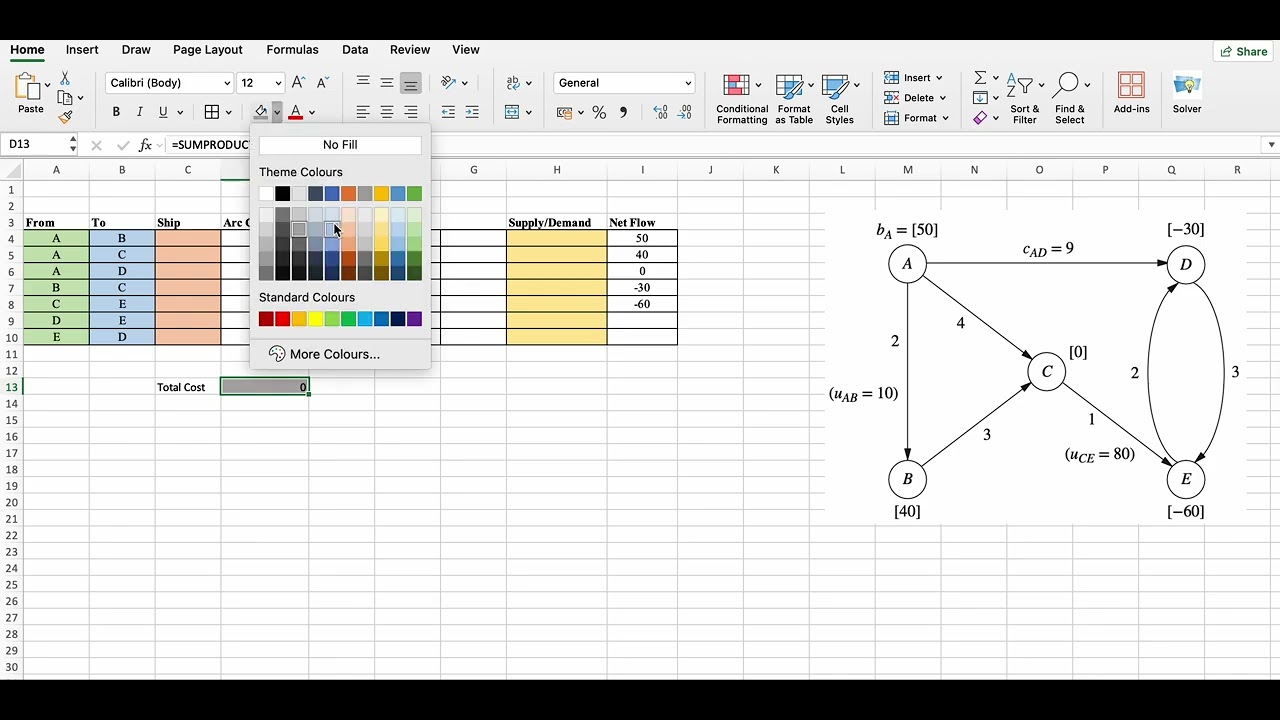Click the Fill Colour paint bucket
The image size is (1280, 720).
[x=261, y=112]
